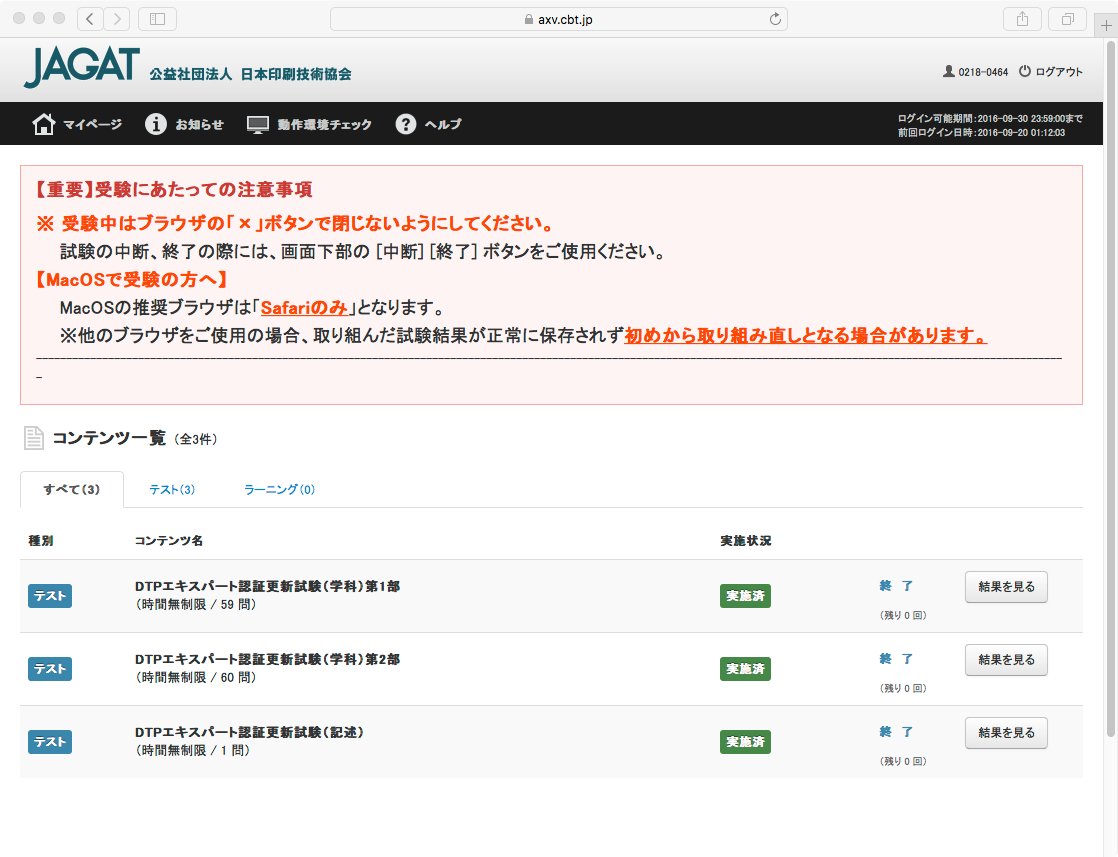Click the user icon next to 0218-0464
Viewport: 1118px width, 857px height.
pos(948,71)
